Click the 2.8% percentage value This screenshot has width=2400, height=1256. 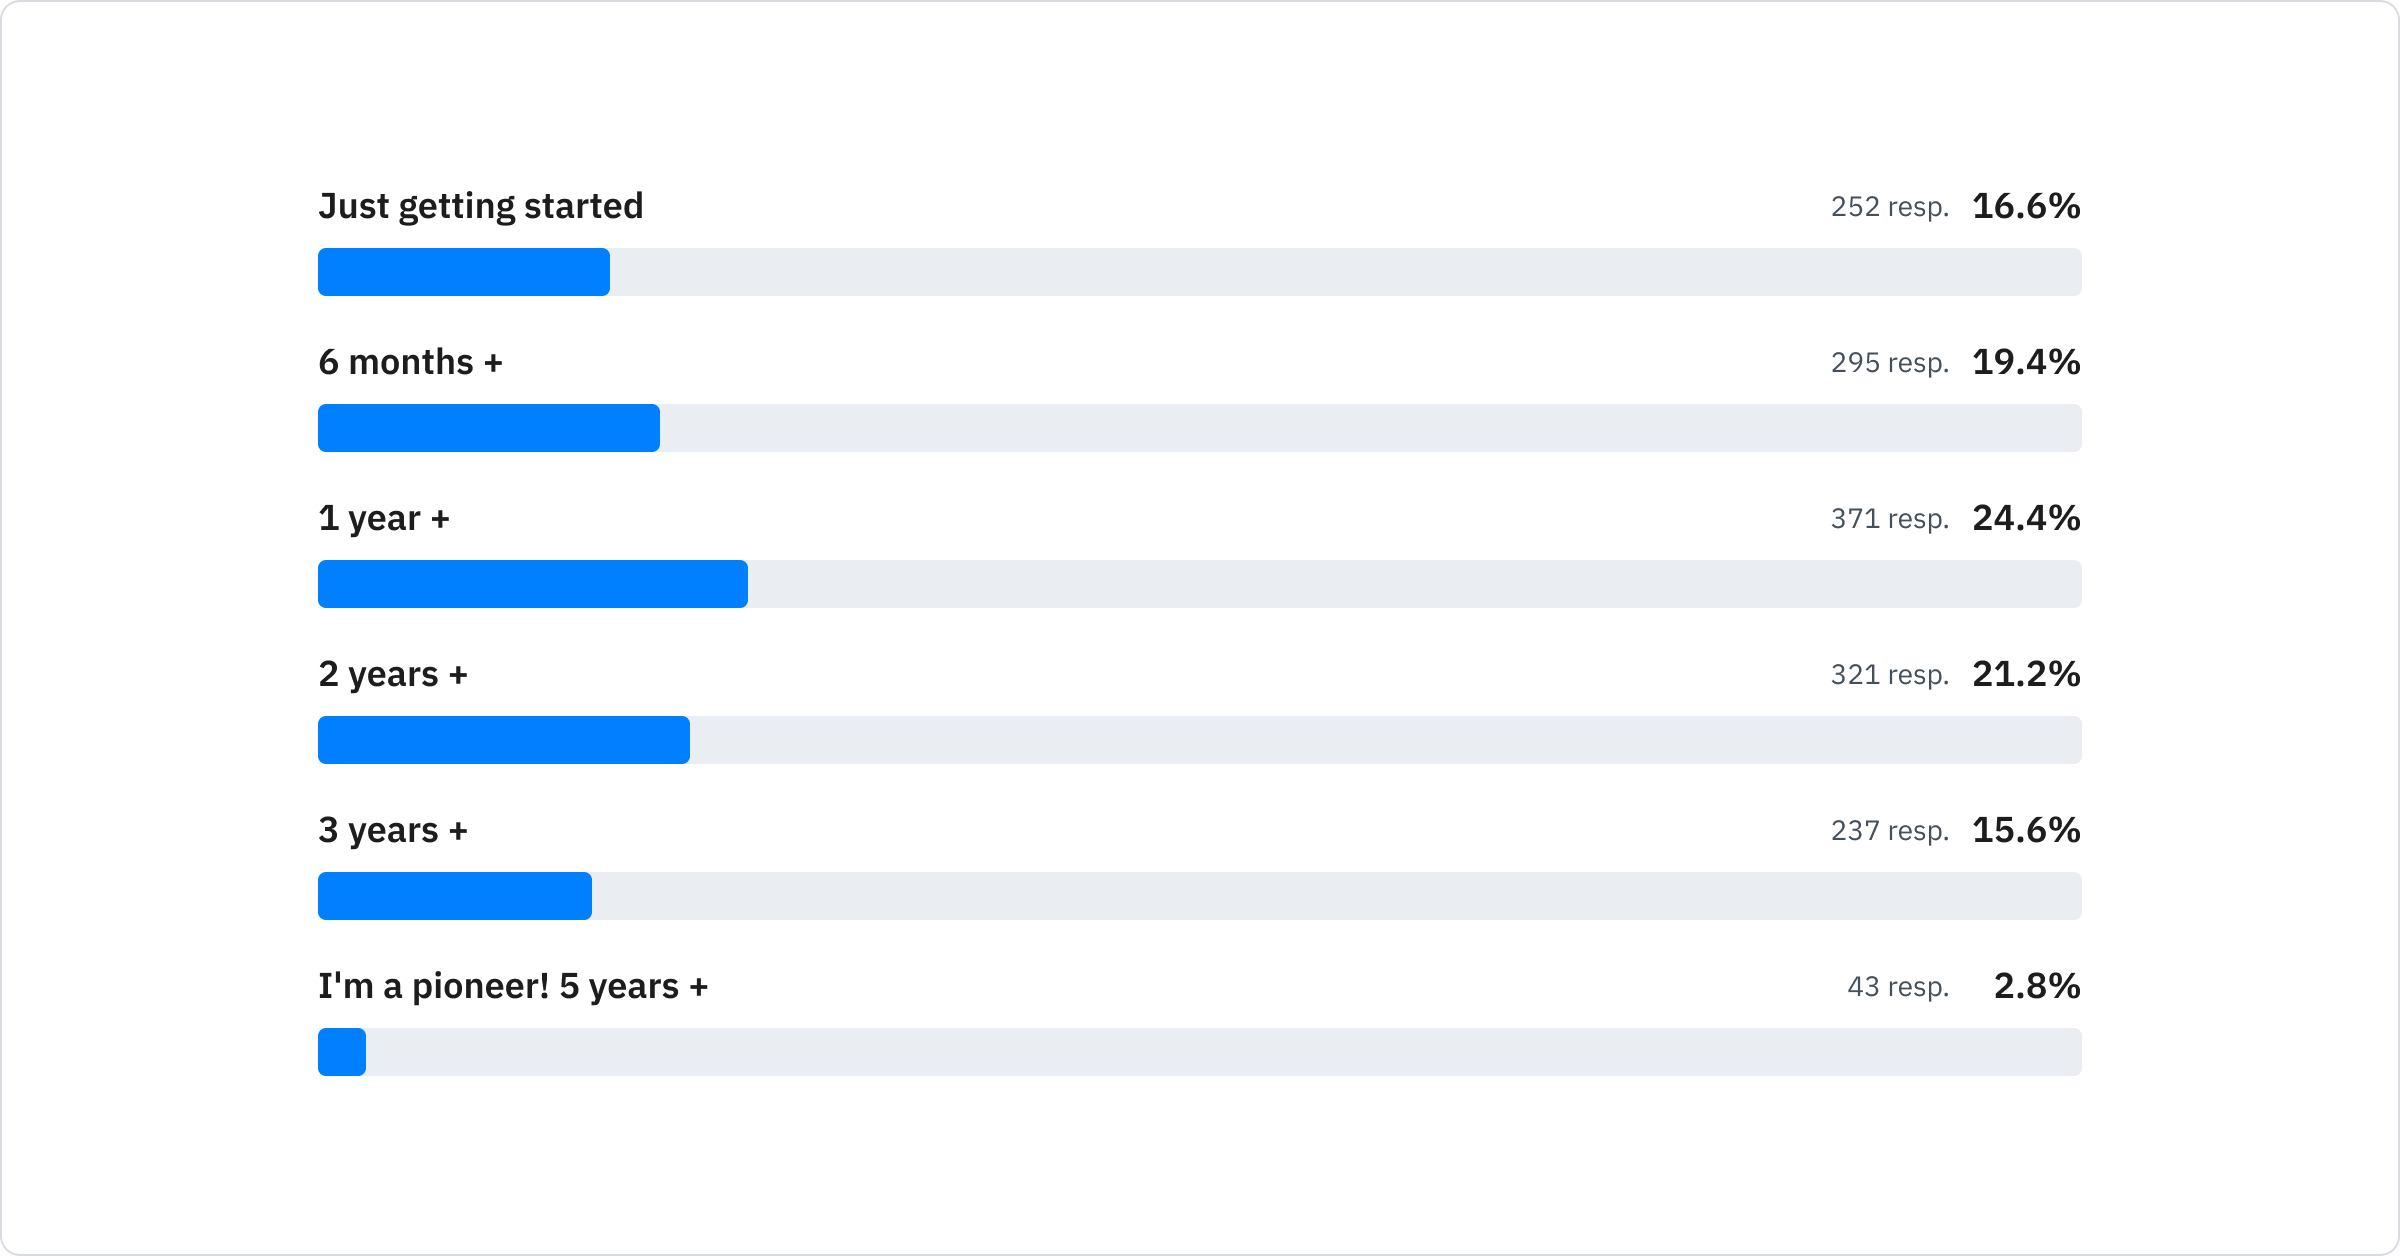pos(2037,986)
